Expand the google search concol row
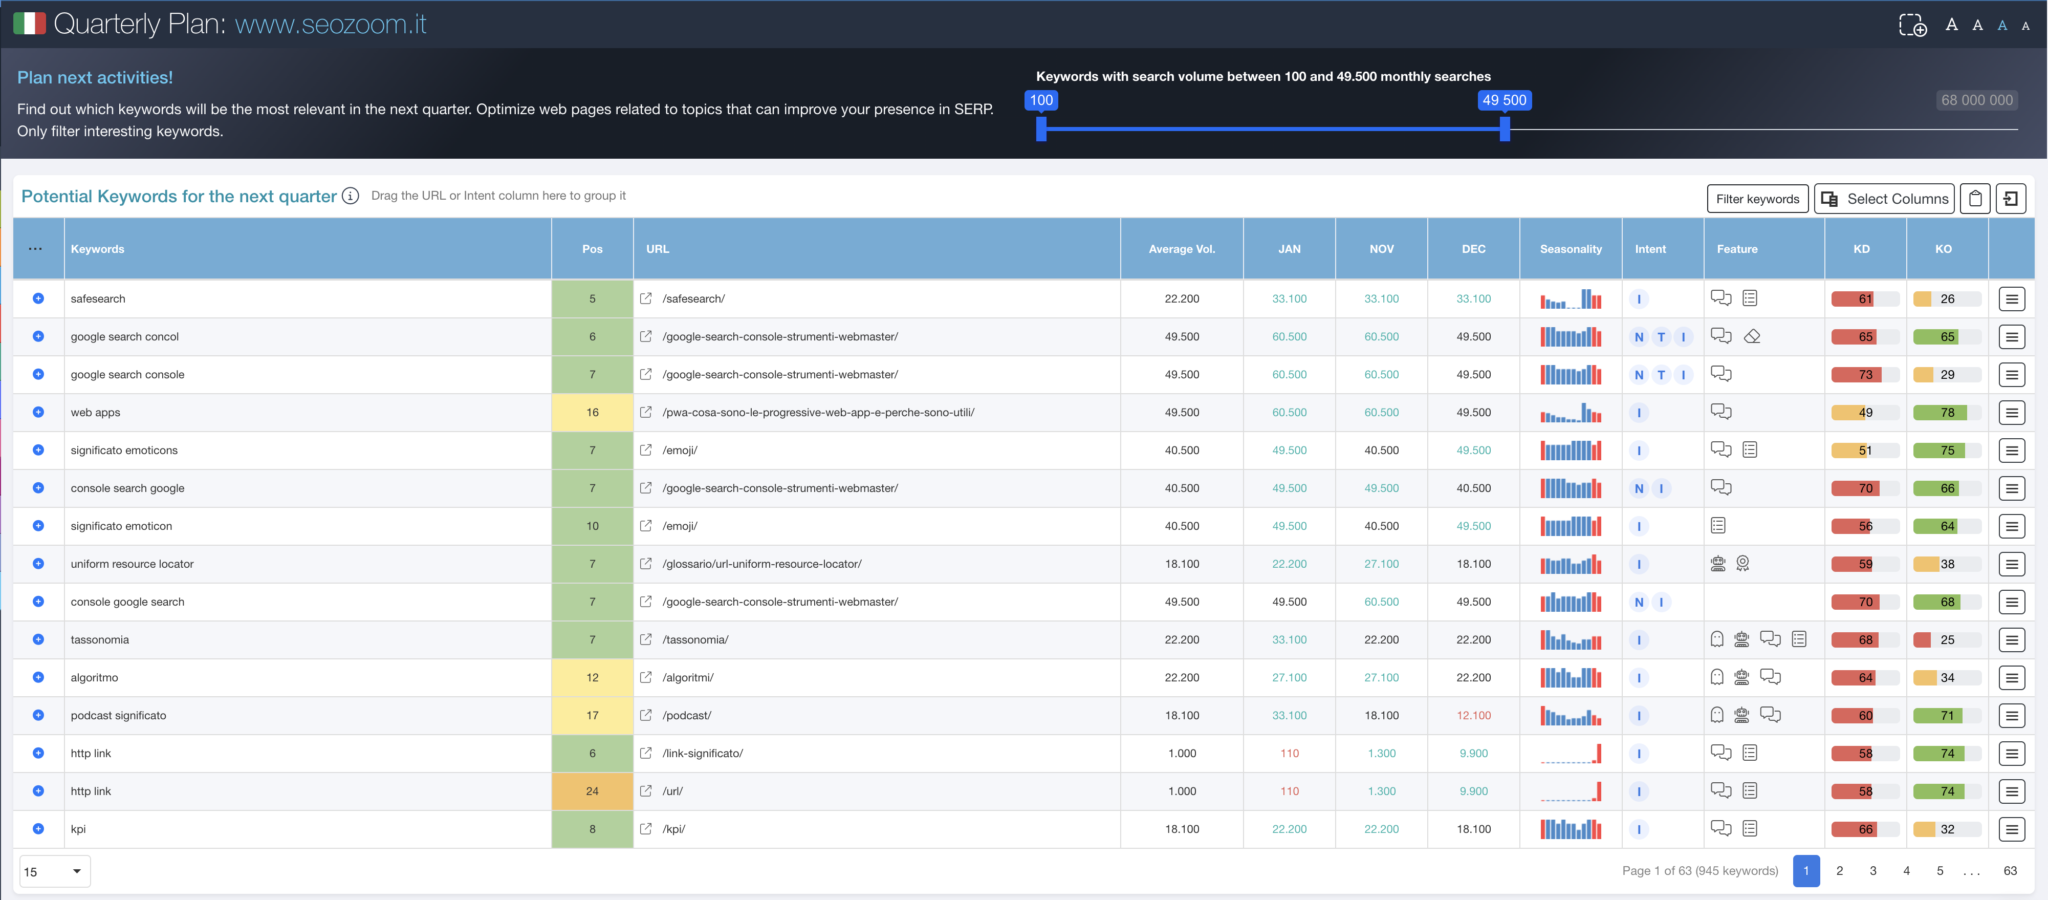This screenshot has height=900, width=2048. pos(38,337)
